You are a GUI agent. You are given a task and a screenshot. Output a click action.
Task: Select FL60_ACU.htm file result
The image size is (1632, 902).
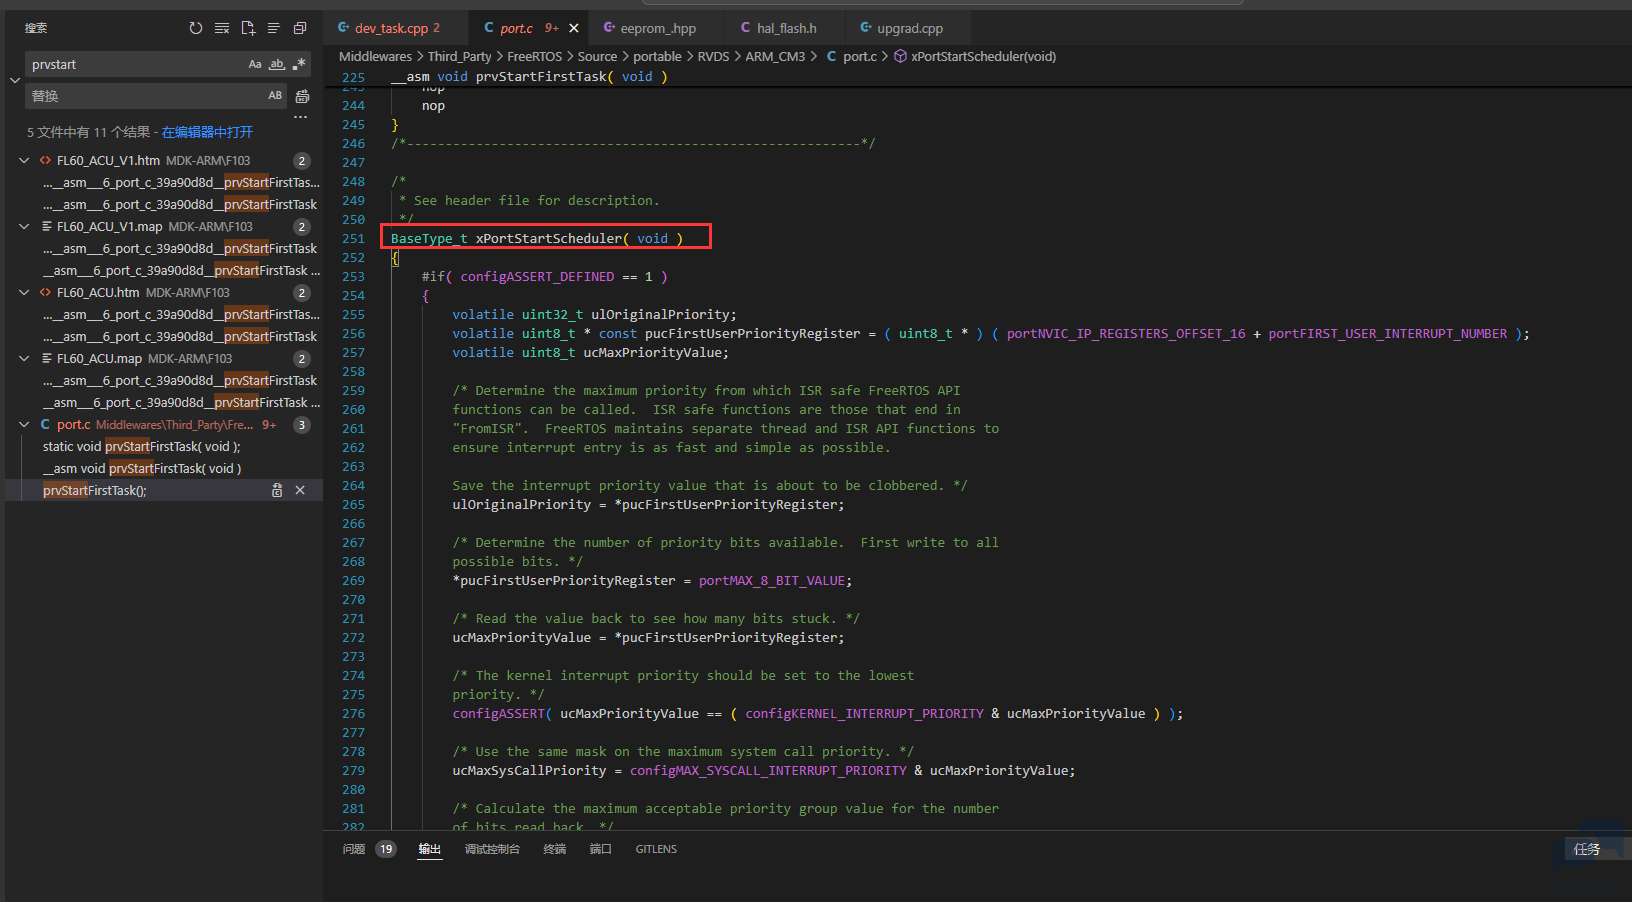tap(164, 292)
